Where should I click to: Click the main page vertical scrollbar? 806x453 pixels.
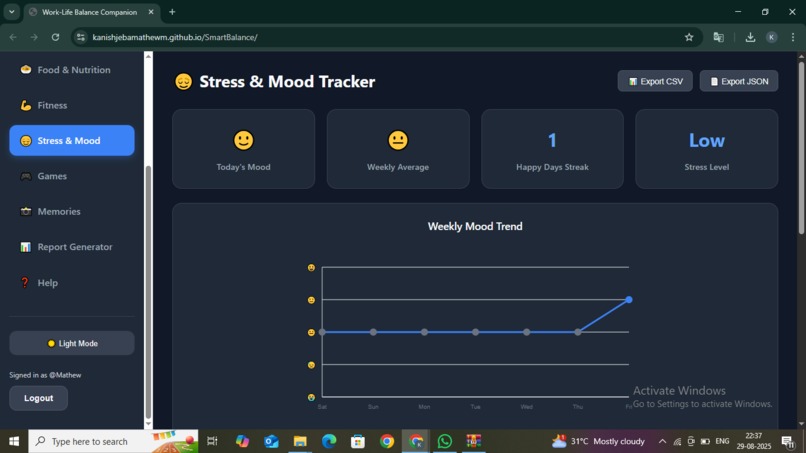(x=801, y=148)
